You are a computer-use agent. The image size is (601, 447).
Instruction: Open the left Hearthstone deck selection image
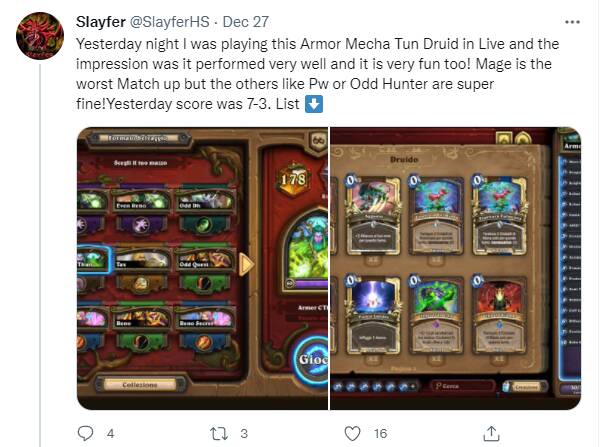[202, 268]
